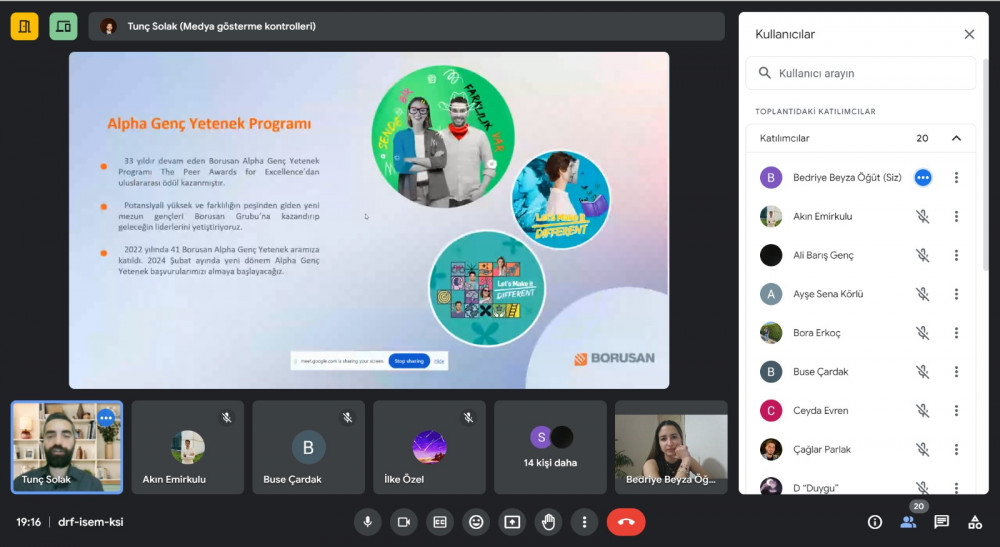The image size is (1000, 547).
Task: Click the meeting code drf-isem-ksi
Action: pos(91,522)
